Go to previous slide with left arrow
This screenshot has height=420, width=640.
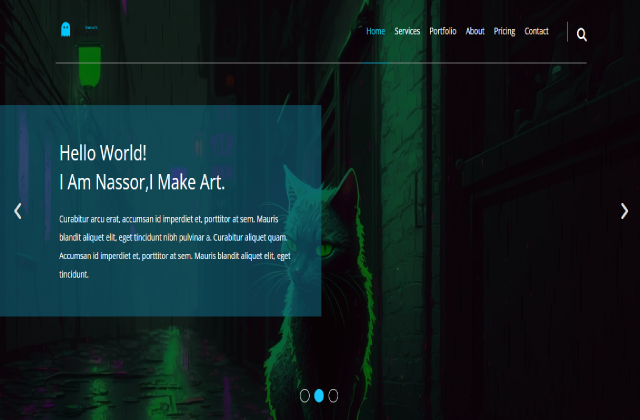(18, 211)
